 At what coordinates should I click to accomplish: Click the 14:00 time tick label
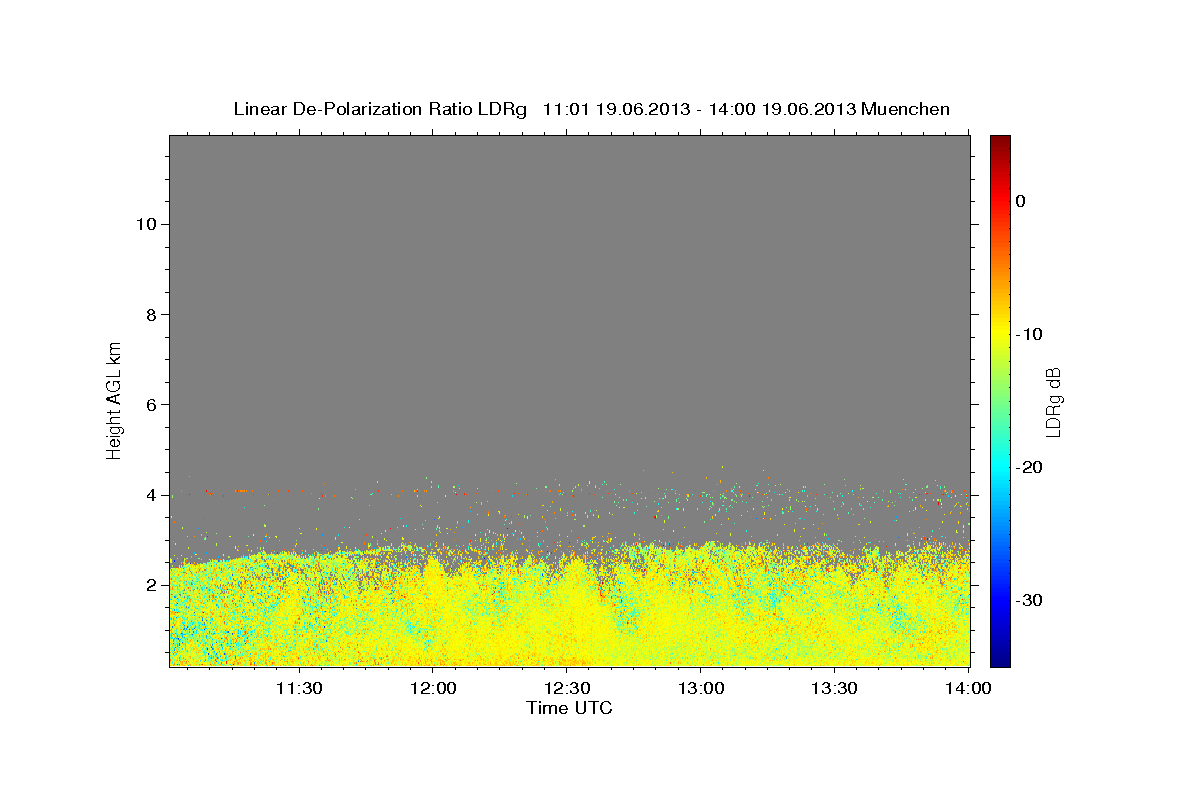[x=968, y=688]
